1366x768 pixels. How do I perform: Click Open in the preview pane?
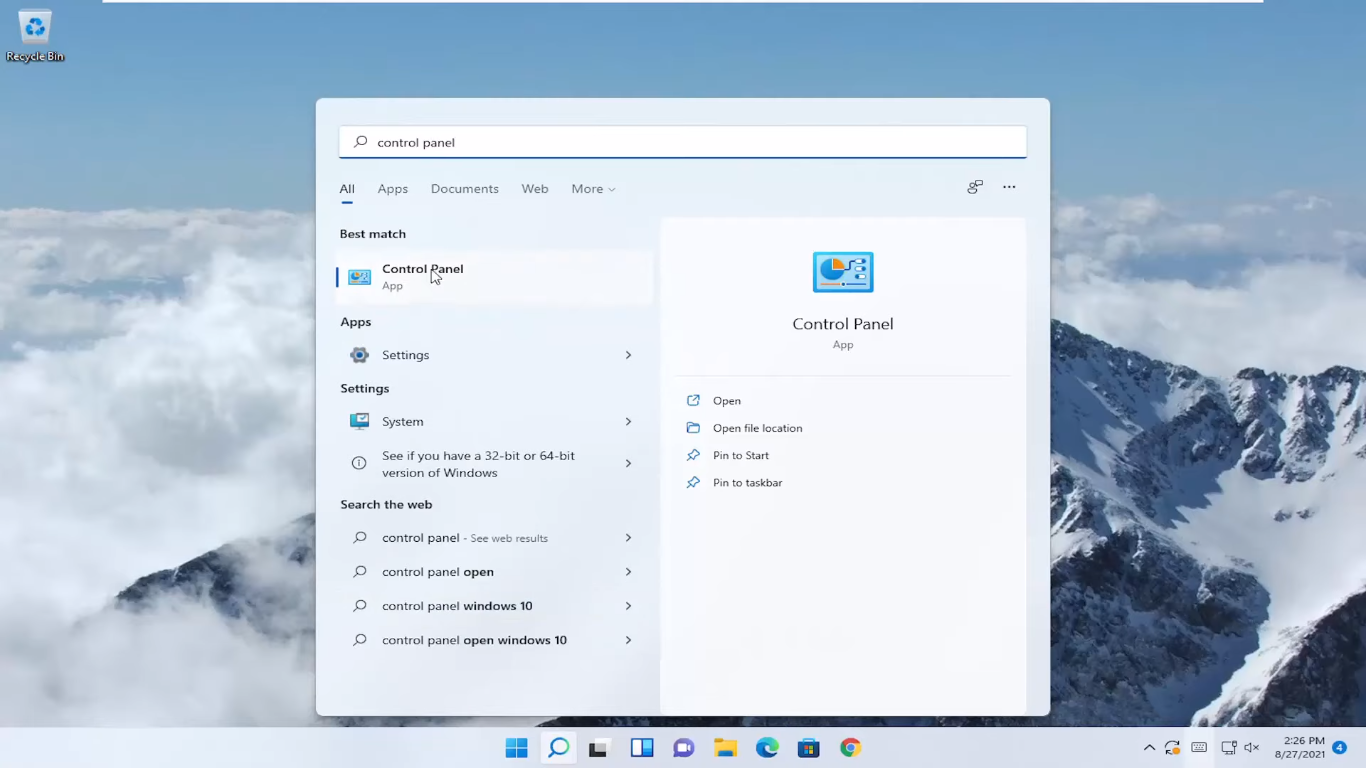(x=727, y=400)
